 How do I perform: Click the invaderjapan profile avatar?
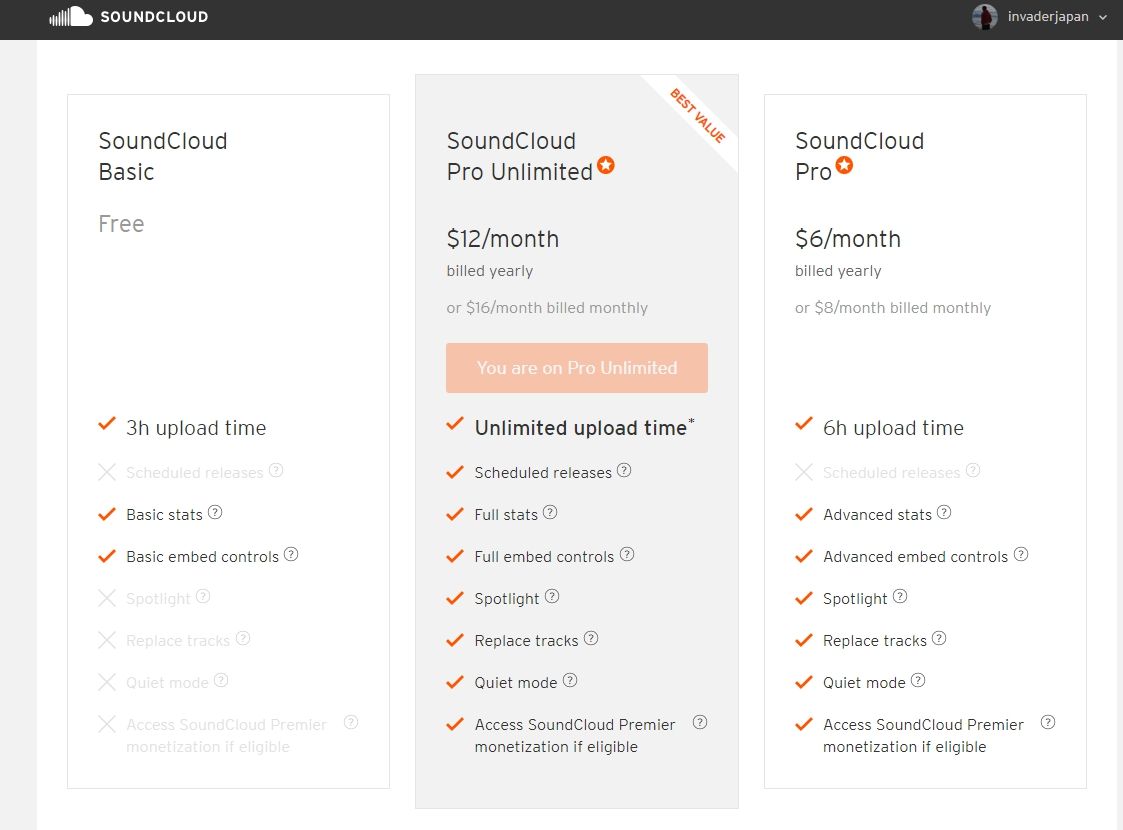pyautogui.click(x=985, y=16)
